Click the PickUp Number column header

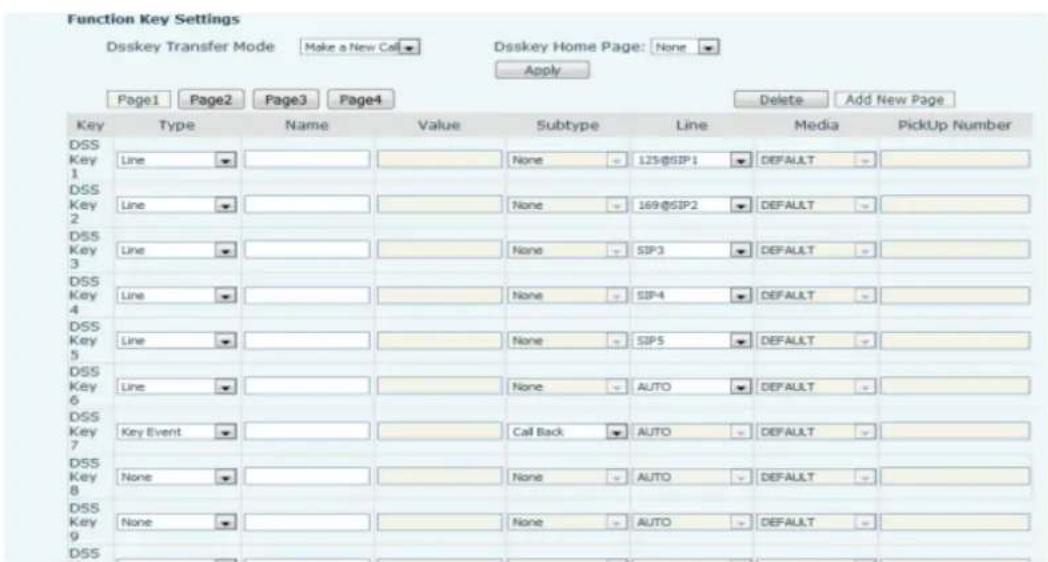point(954,125)
